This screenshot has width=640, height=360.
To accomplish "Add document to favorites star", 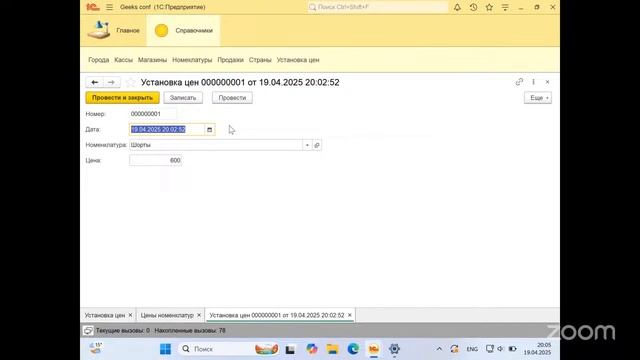I will (x=130, y=82).
